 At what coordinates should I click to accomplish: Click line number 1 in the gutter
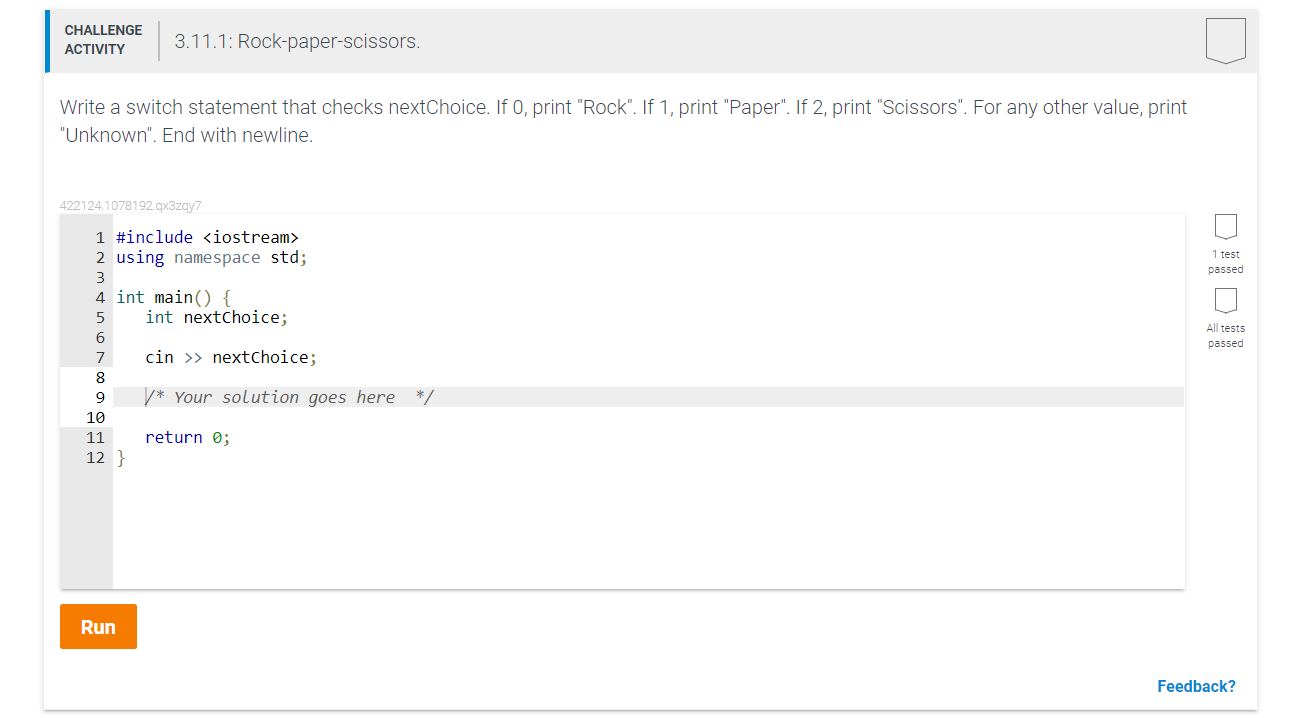pyautogui.click(x=99, y=237)
